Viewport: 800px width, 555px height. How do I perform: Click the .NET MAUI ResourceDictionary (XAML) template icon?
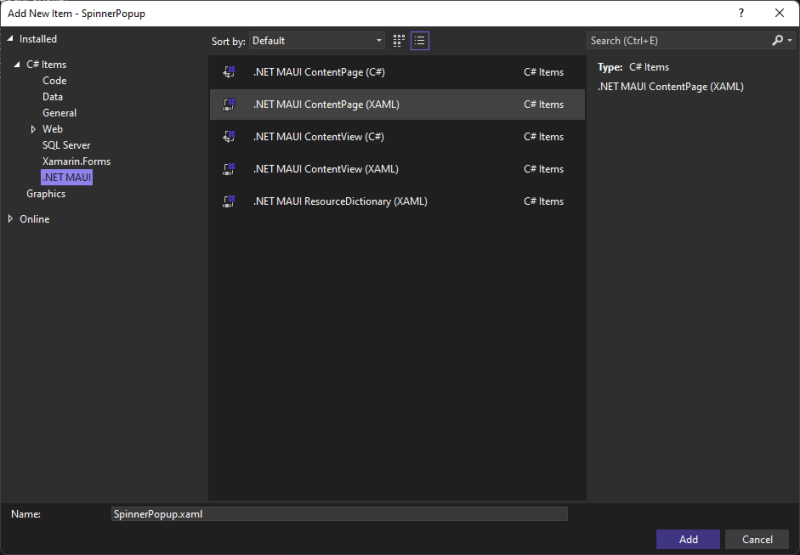coord(229,201)
